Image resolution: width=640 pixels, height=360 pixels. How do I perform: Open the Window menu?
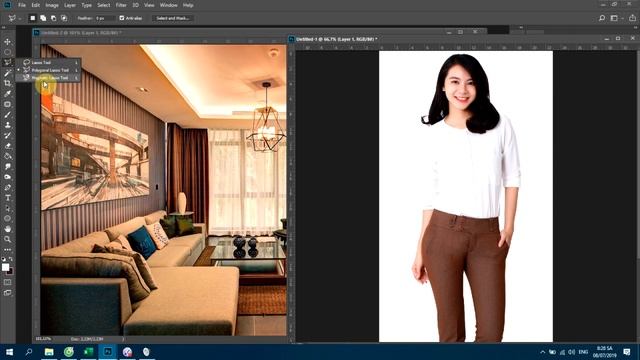click(168, 5)
